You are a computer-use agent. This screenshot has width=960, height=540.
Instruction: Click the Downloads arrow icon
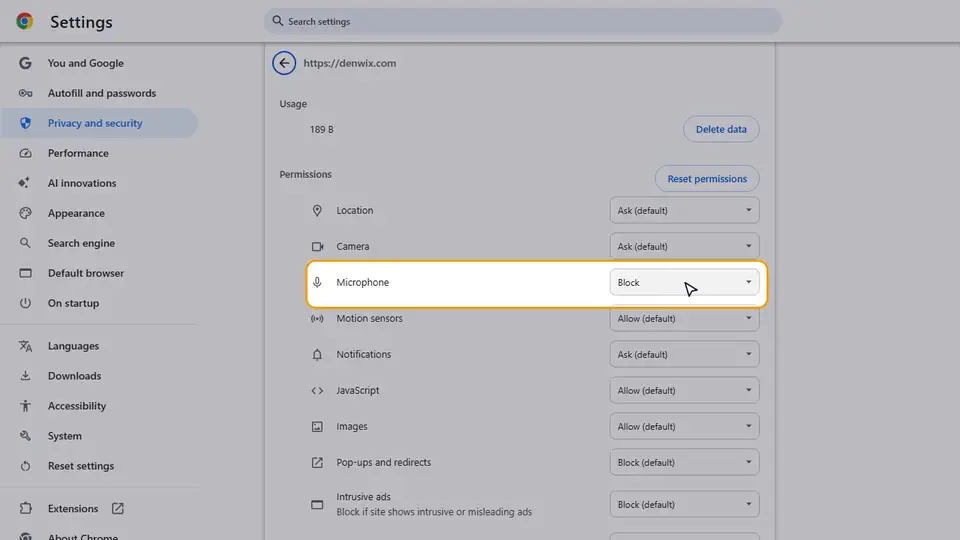pyautogui.click(x=25, y=376)
